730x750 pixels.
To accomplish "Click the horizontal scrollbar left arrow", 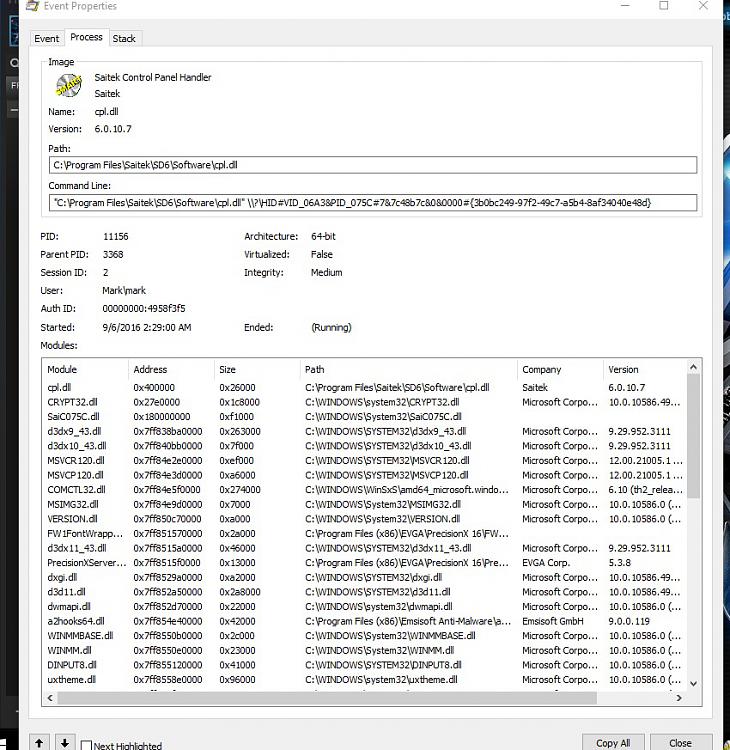I will point(50,698).
